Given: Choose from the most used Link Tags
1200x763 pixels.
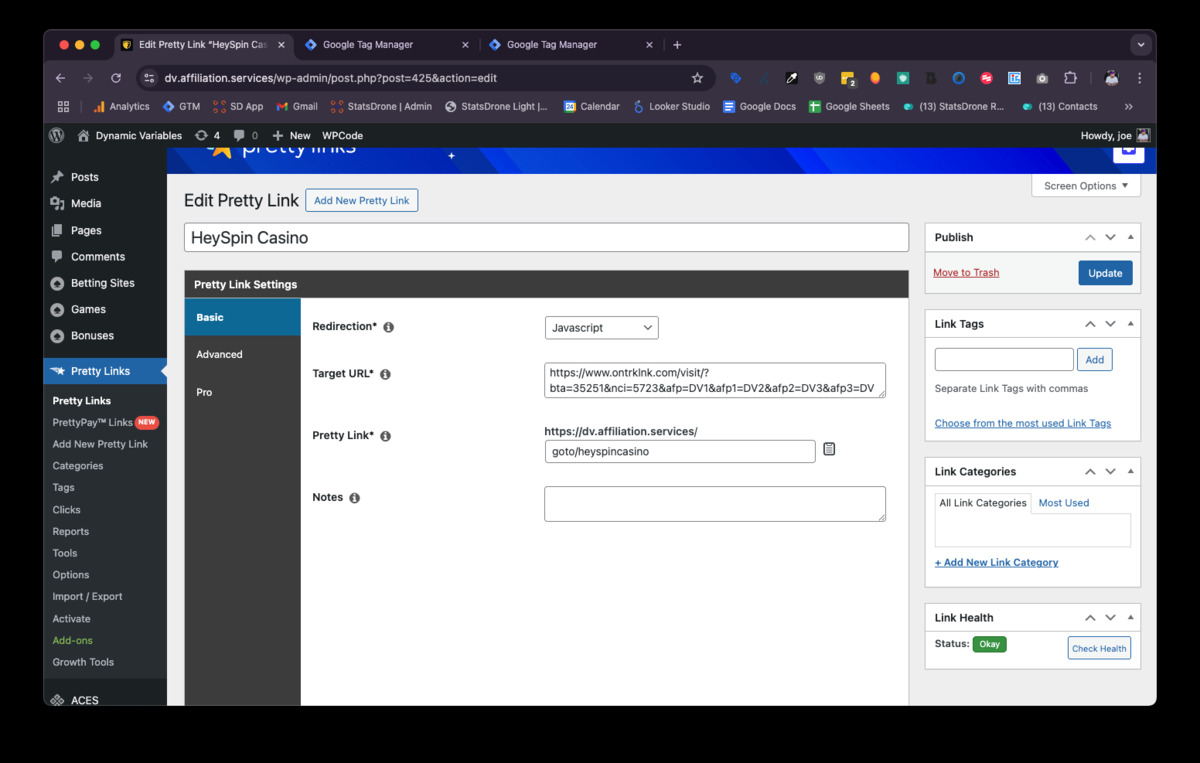Looking at the screenshot, I should 1023,423.
